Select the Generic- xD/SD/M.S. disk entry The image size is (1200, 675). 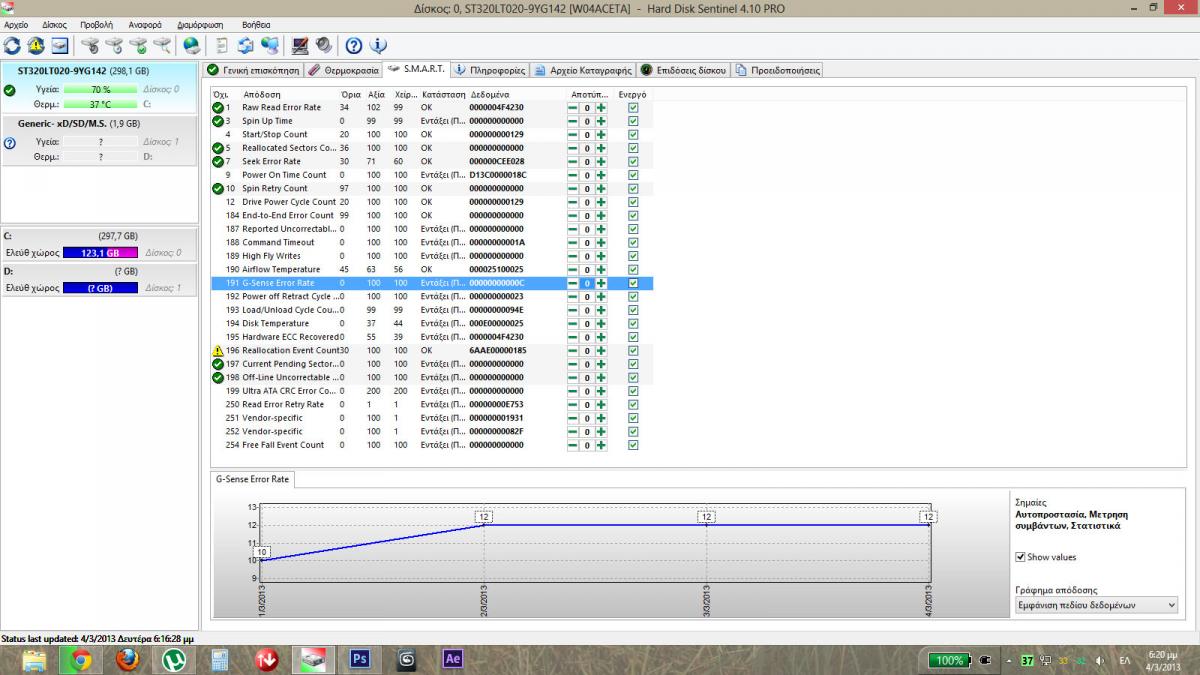(x=98, y=140)
